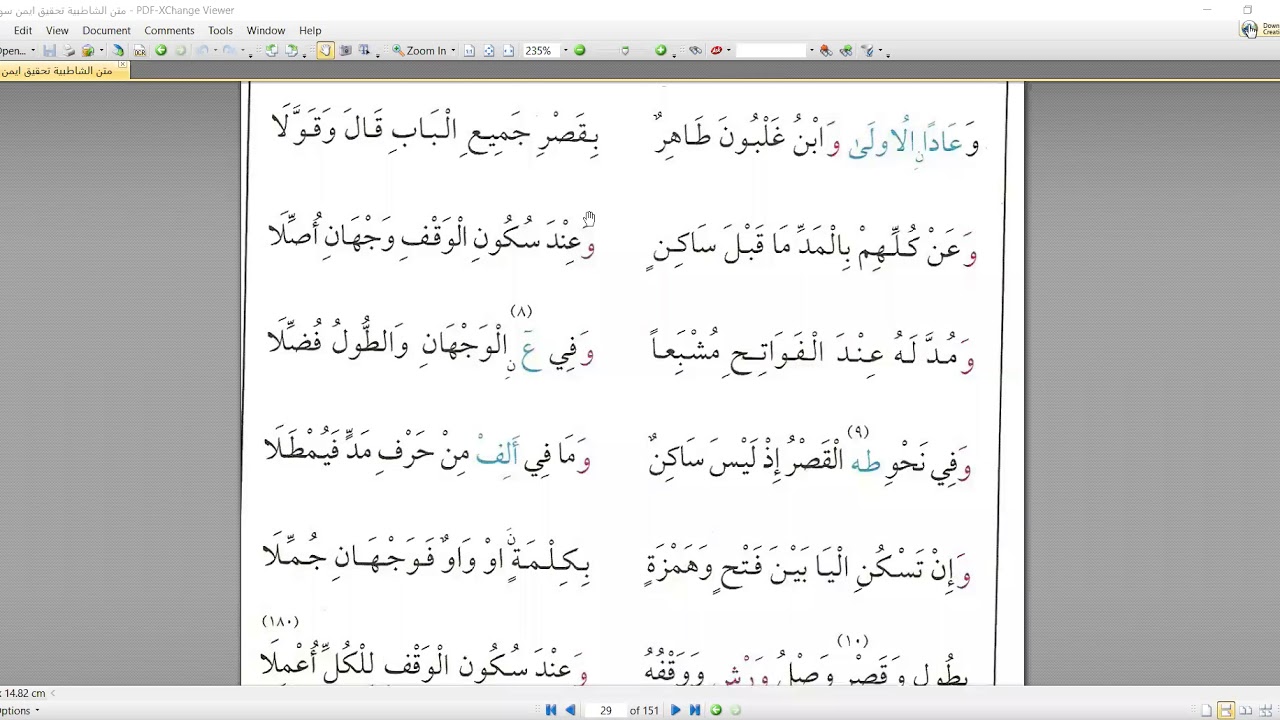1280x720 pixels.
Task: Click in the search text field
Action: point(771,50)
